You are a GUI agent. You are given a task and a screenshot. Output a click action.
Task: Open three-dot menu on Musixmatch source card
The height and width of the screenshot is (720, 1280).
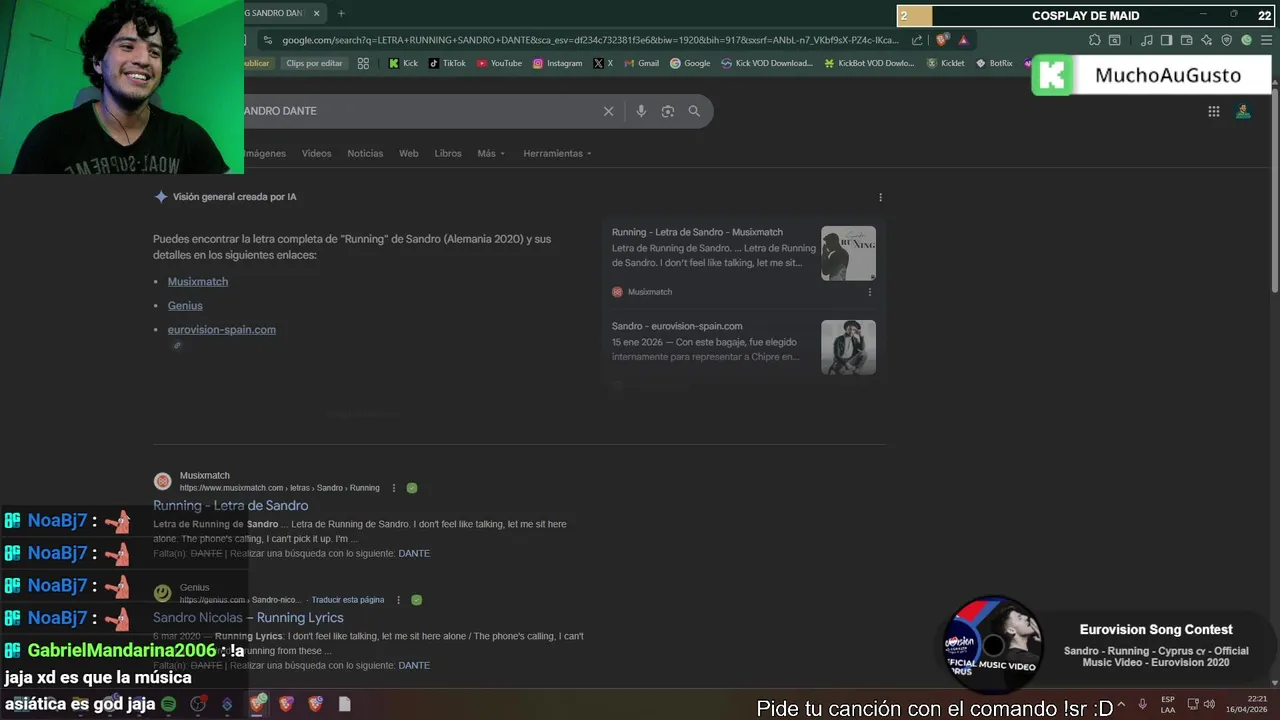[x=869, y=292]
